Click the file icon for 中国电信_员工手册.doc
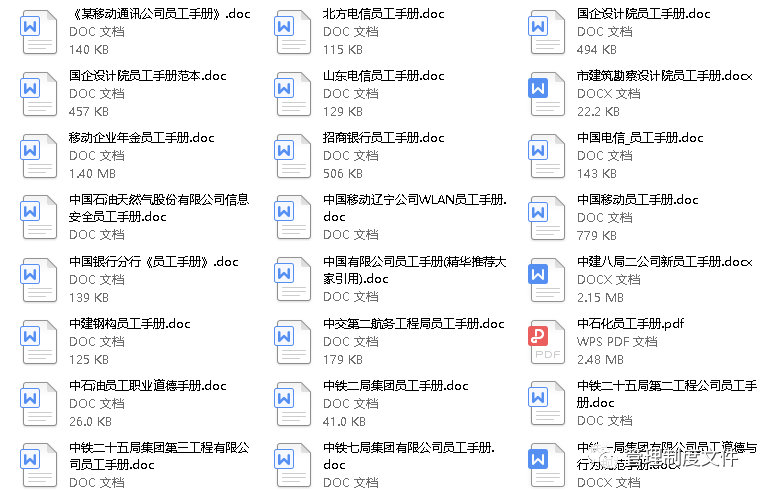This screenshot has height=491, width=763. pos(547,156)
